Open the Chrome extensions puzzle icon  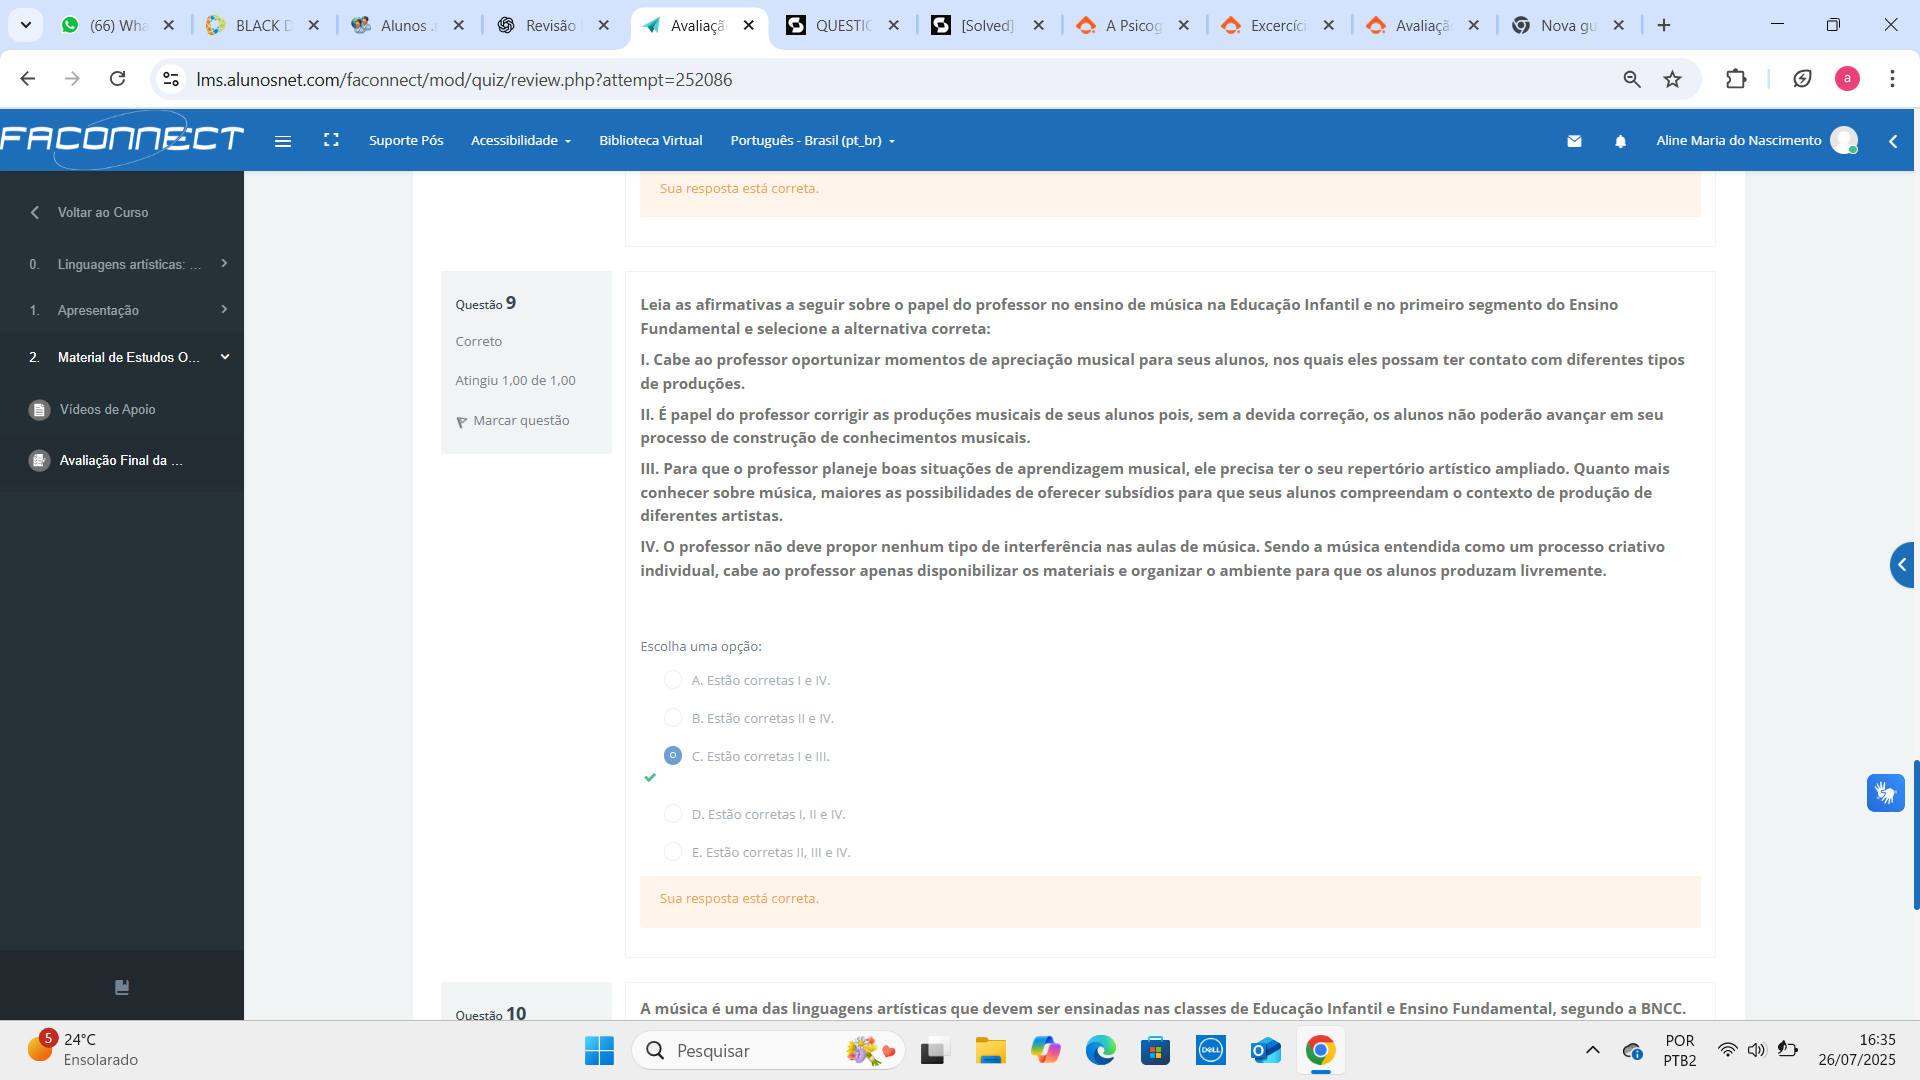click(x=1736, y=79)
